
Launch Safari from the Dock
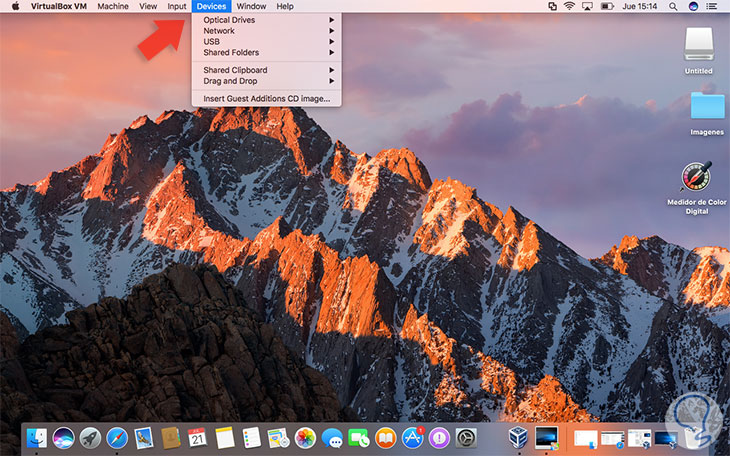117,438
